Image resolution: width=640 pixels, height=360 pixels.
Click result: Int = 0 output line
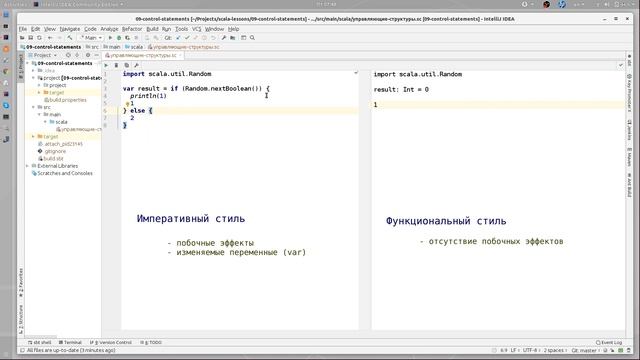tap(401, 89)
